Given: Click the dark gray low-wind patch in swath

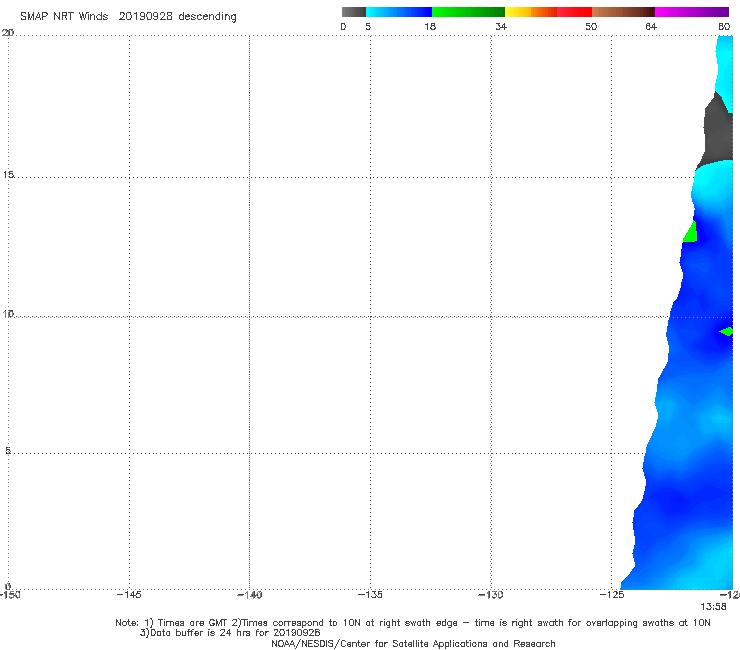Looking at the screenshot, I should point(717,130).
